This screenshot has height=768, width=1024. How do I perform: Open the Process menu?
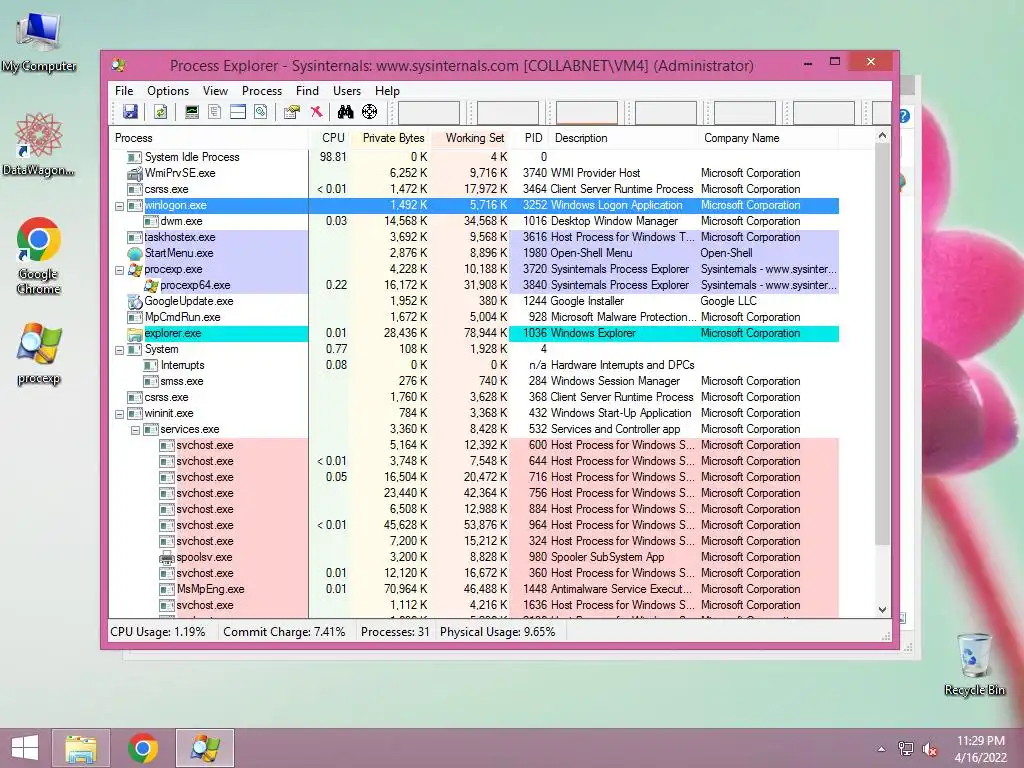262,91
